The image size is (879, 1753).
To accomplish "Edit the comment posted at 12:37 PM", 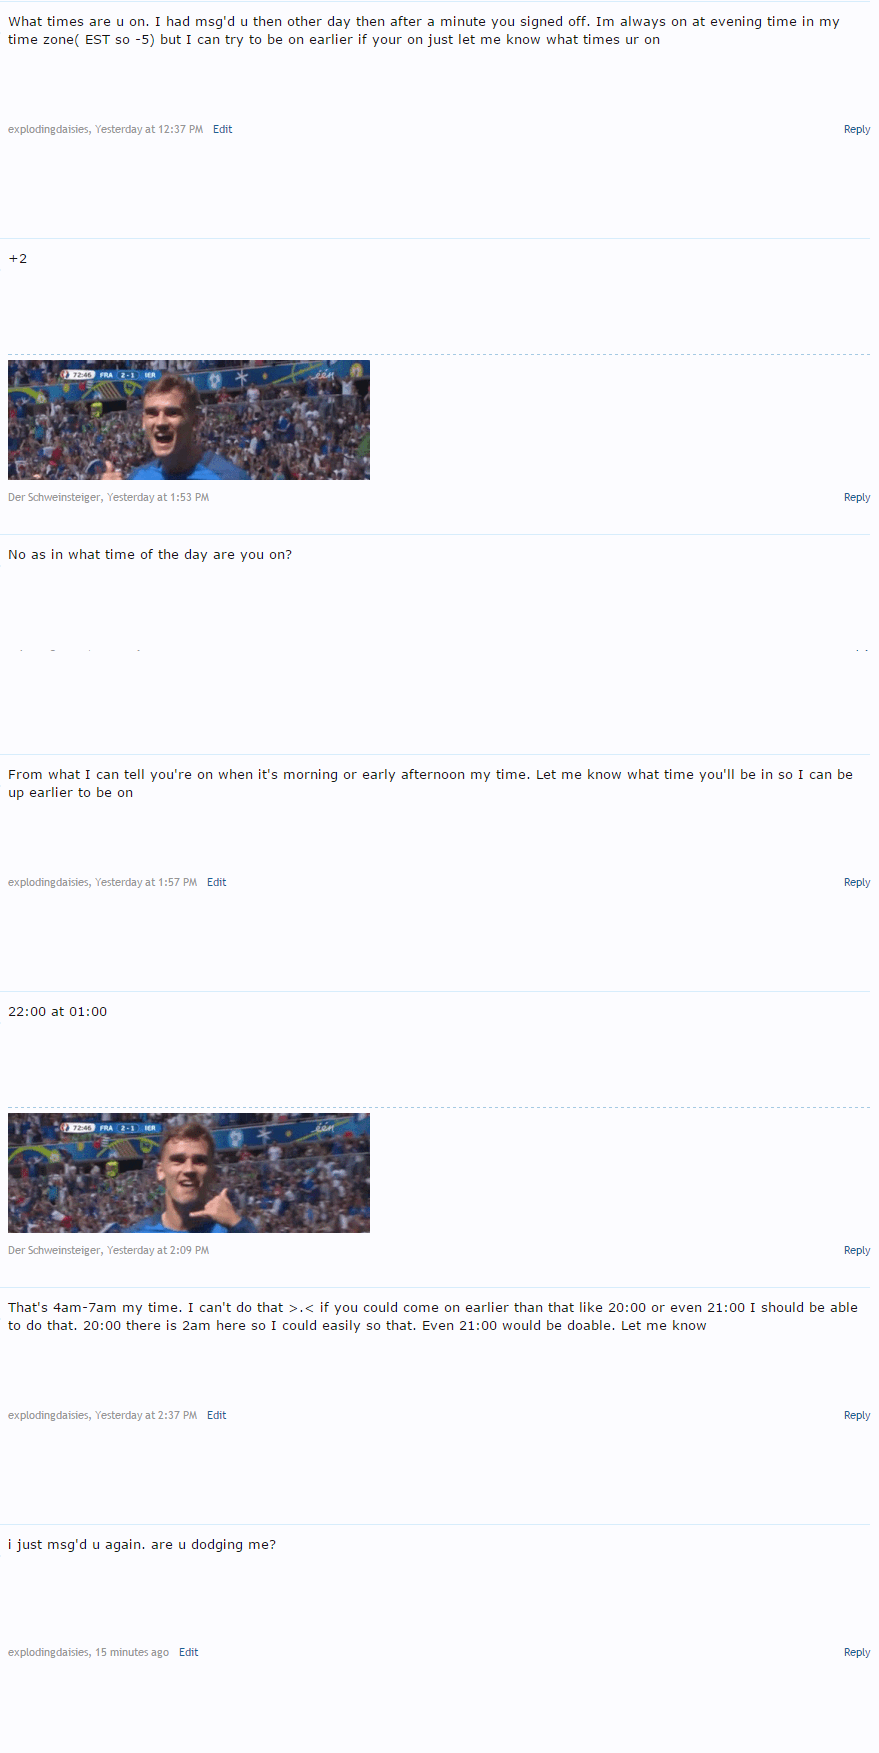I will (x=222, y=129).
